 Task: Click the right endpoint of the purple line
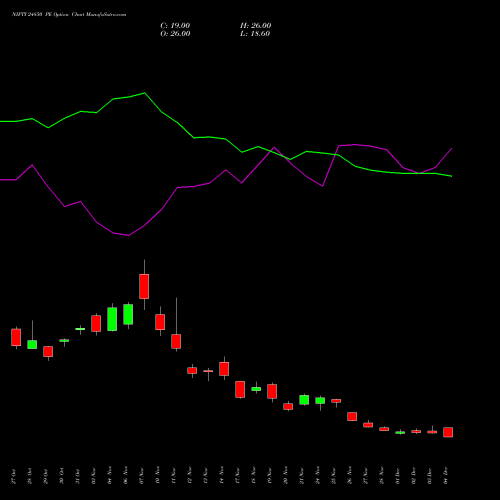tap(452, 148)
